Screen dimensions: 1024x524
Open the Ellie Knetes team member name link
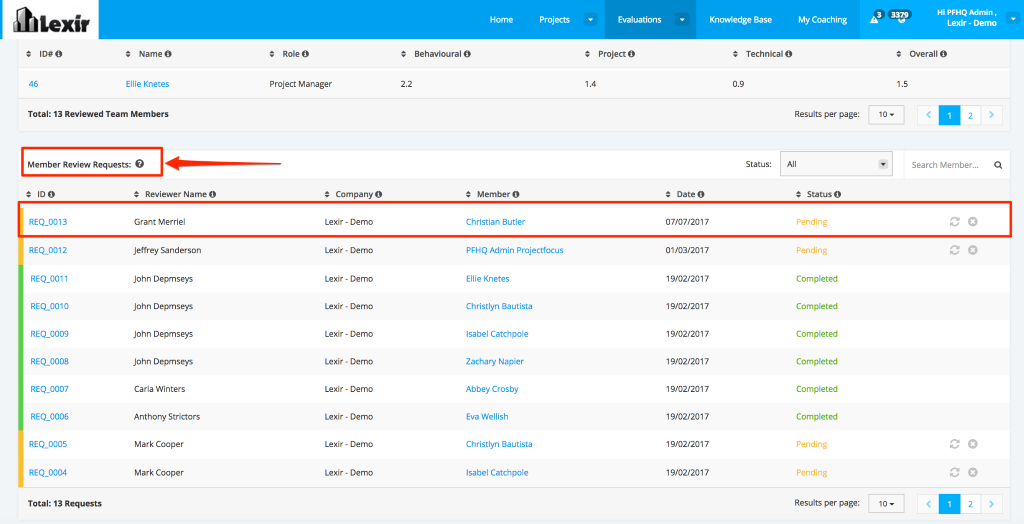point(148,84)
